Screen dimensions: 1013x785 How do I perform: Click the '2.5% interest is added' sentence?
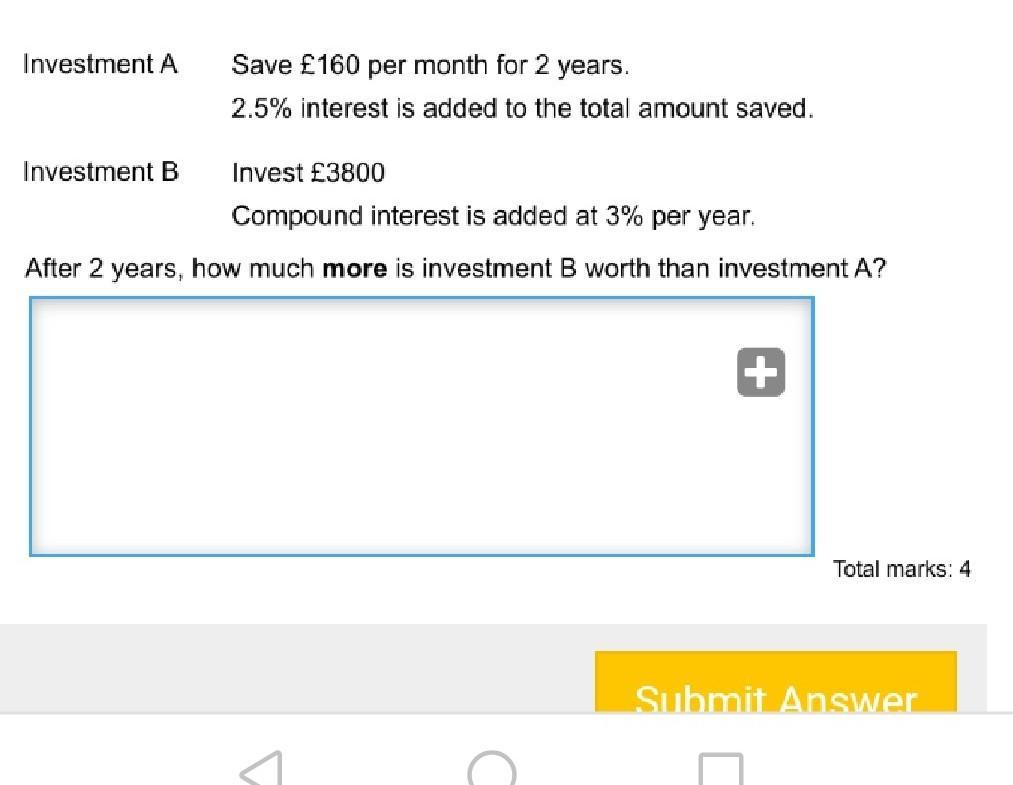tap(522, 109)
